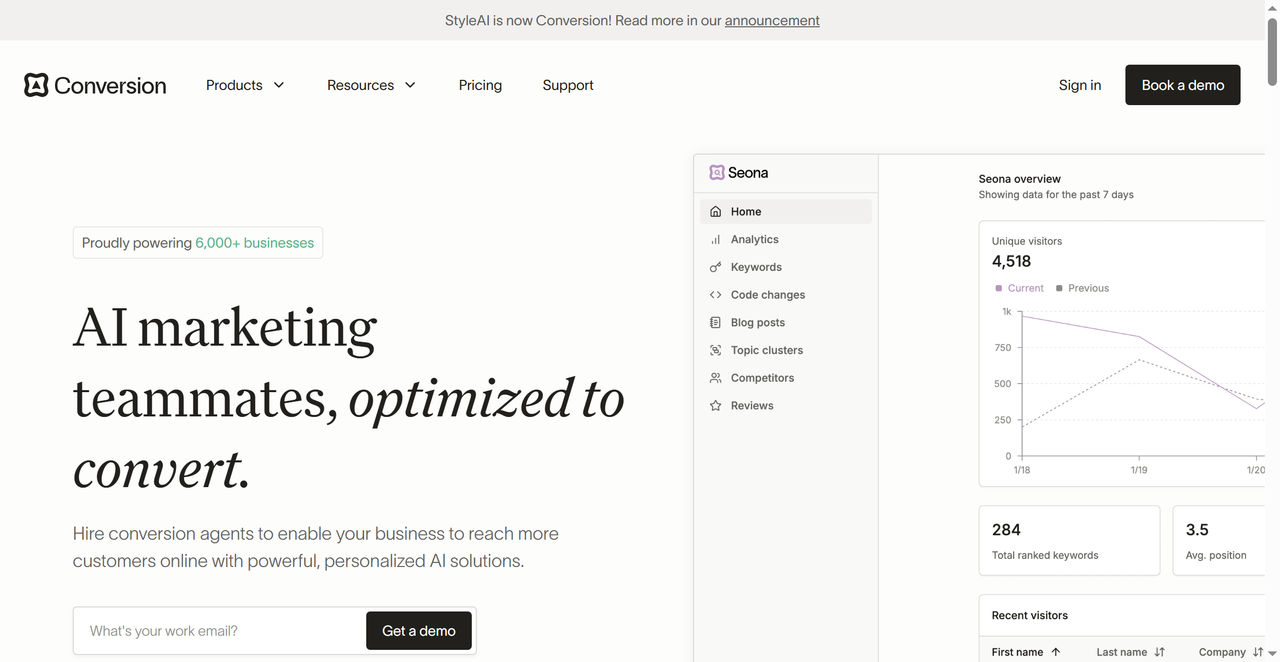The height and width of the screenshot is (662, 1280).
Task: Click the Last name column header
Action: pyautogui.click(x=1131, y=652)
